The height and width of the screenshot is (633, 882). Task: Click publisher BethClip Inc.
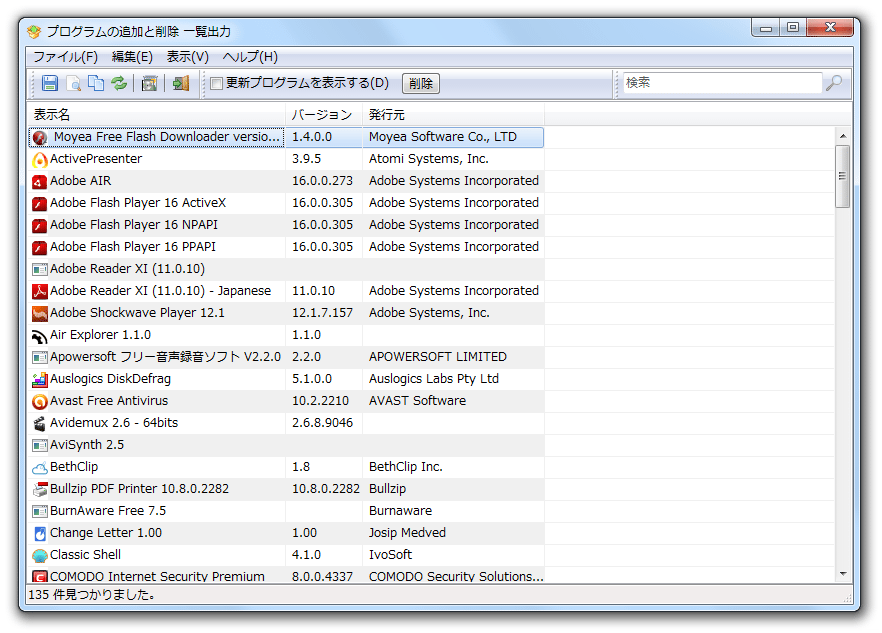click(x=406, y=467)
